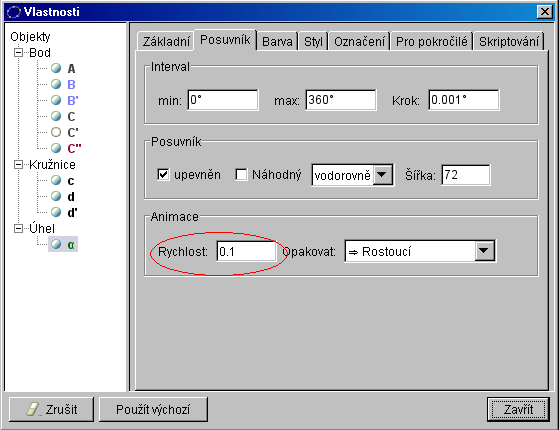This screenshot has height=430, width=559.
Task: Select point B' in the object tree
Action: coord(73,100)
